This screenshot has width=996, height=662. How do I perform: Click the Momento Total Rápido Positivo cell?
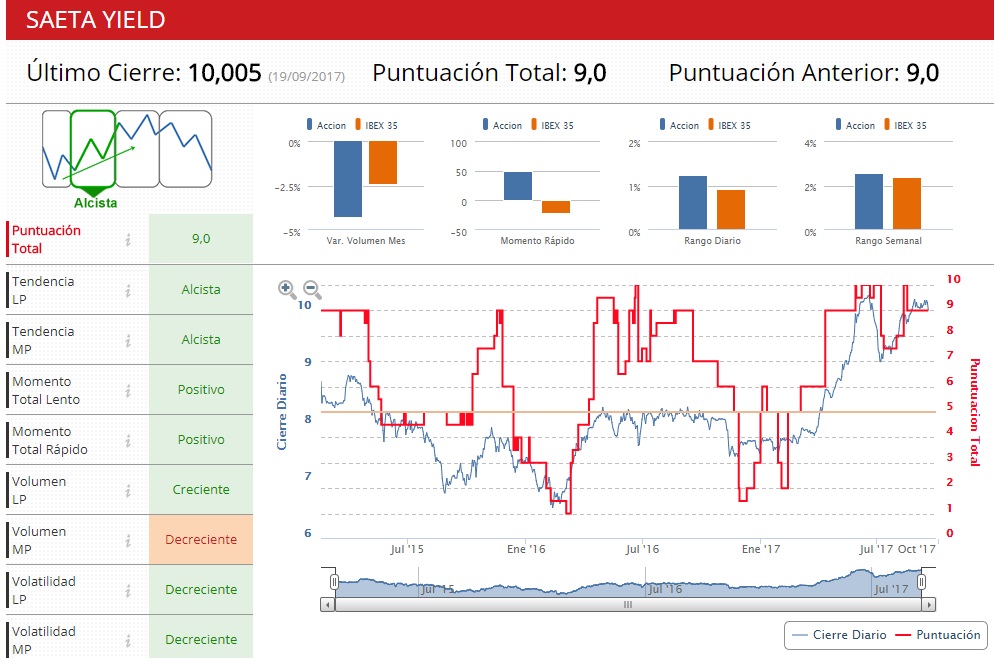point(201,440)
